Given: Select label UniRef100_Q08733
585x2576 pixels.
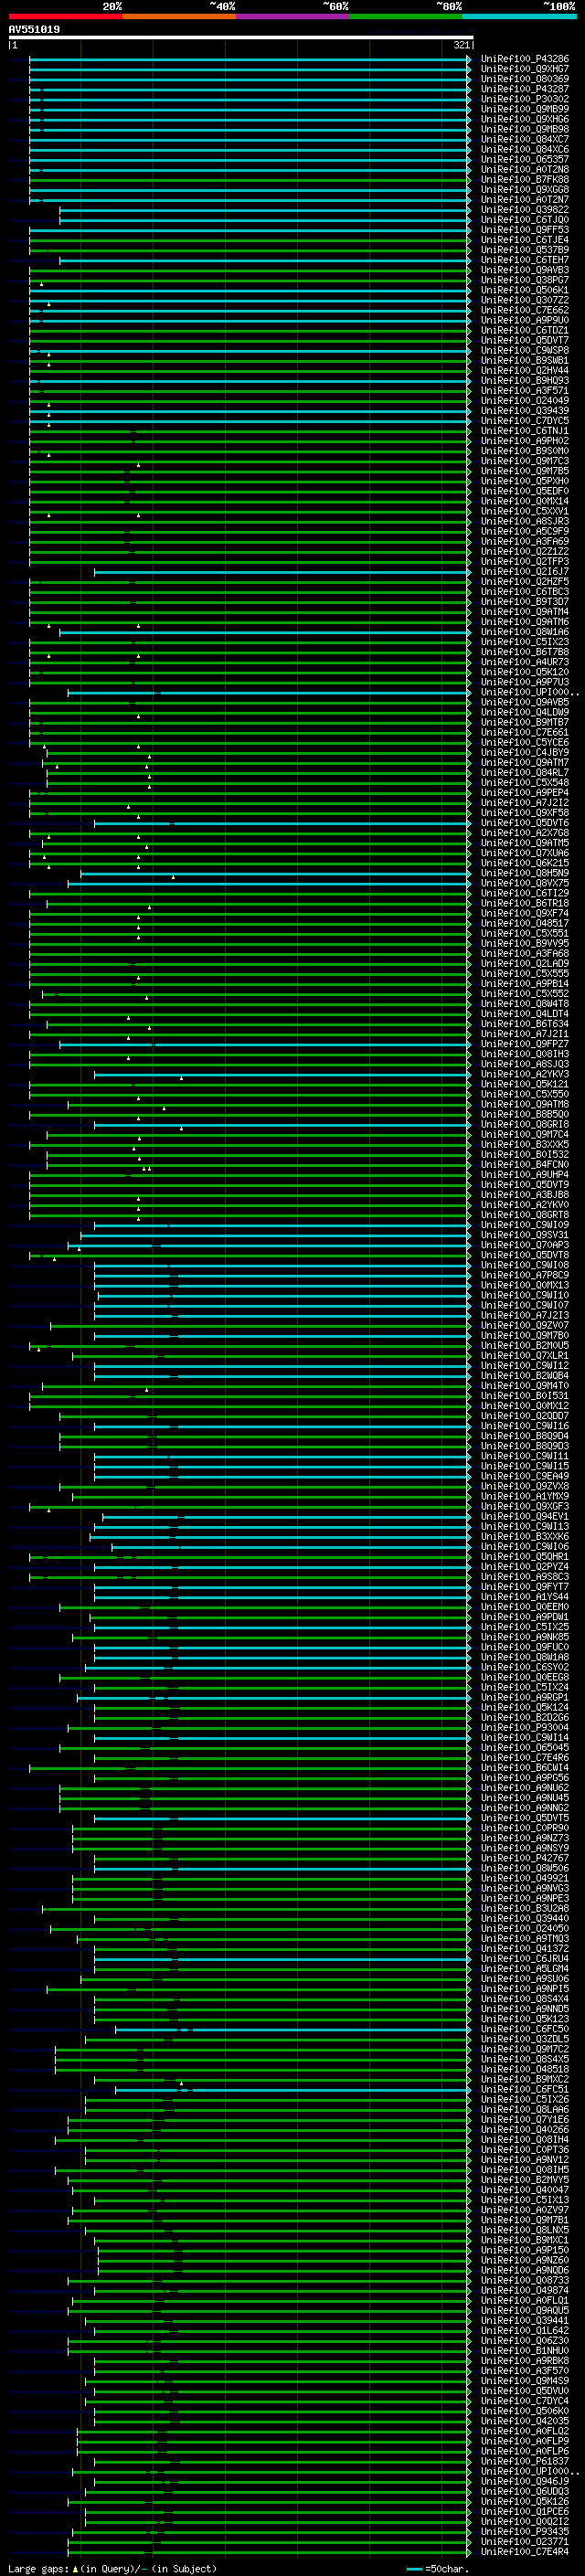Looking at the screenshot, I should tap(525, 2280).
